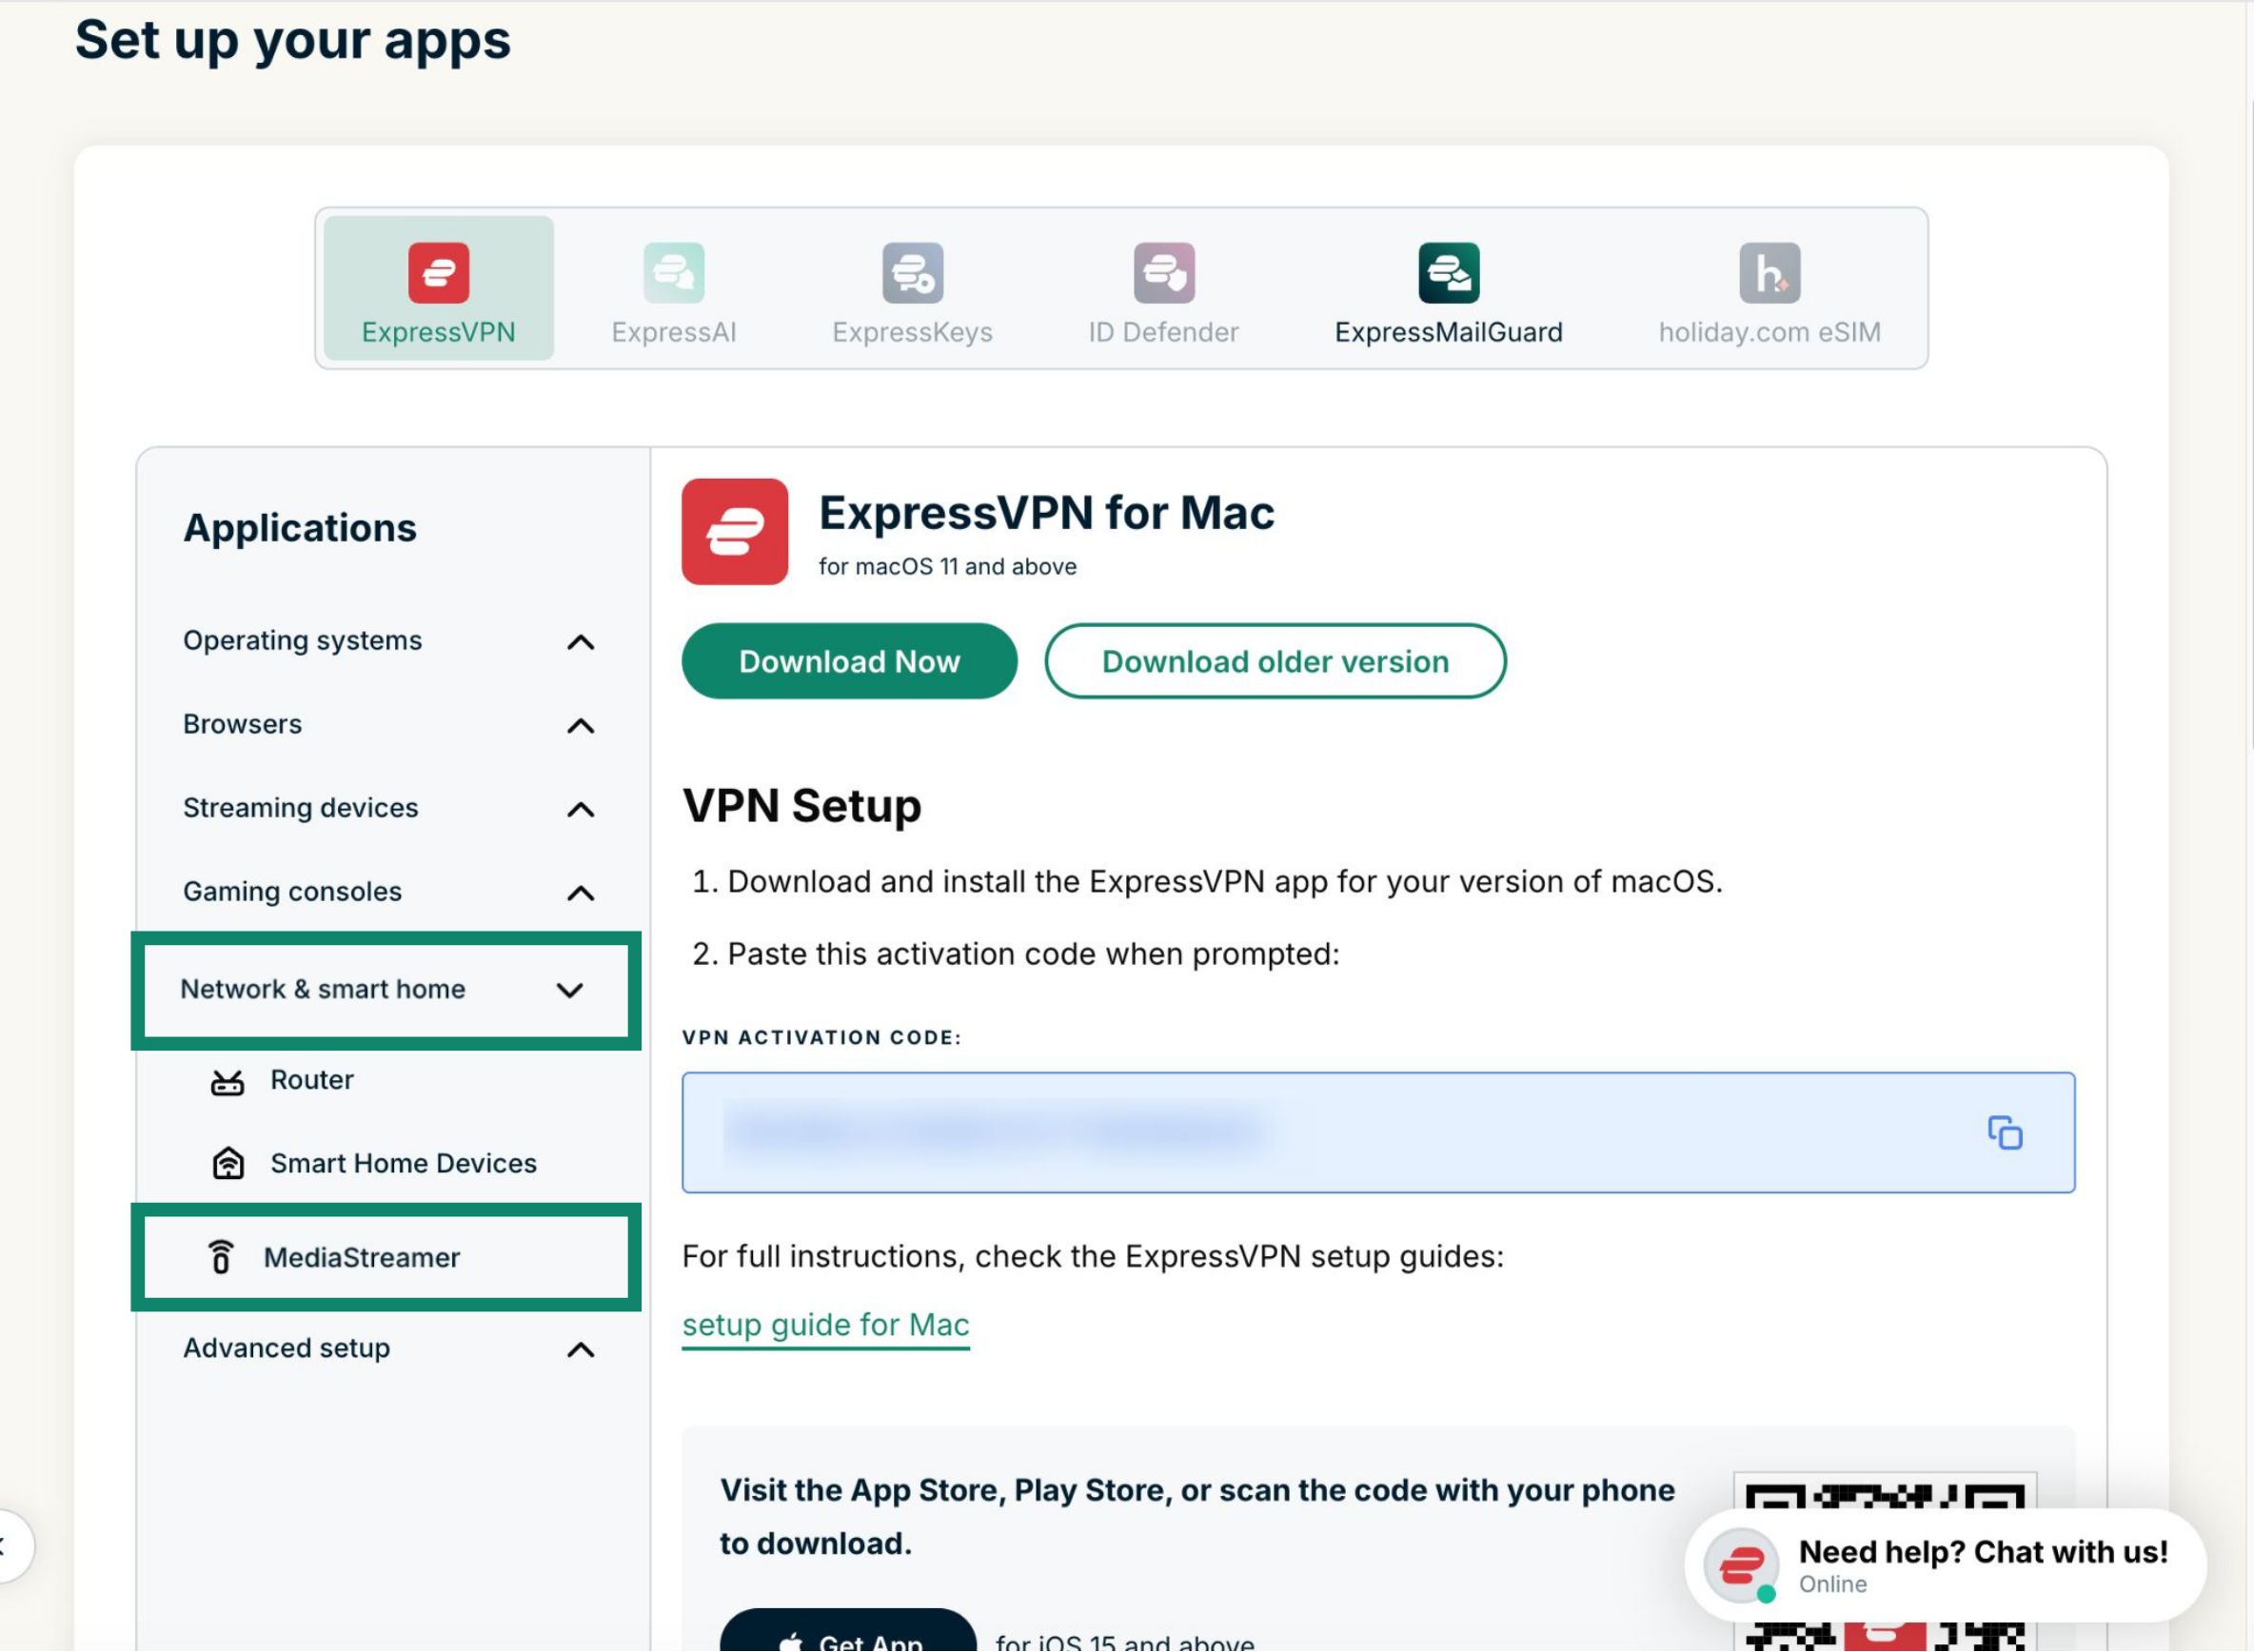Click the Gaming consoles label
The height and width of the screenshot is (1652, 2254).
coord(292,891)
